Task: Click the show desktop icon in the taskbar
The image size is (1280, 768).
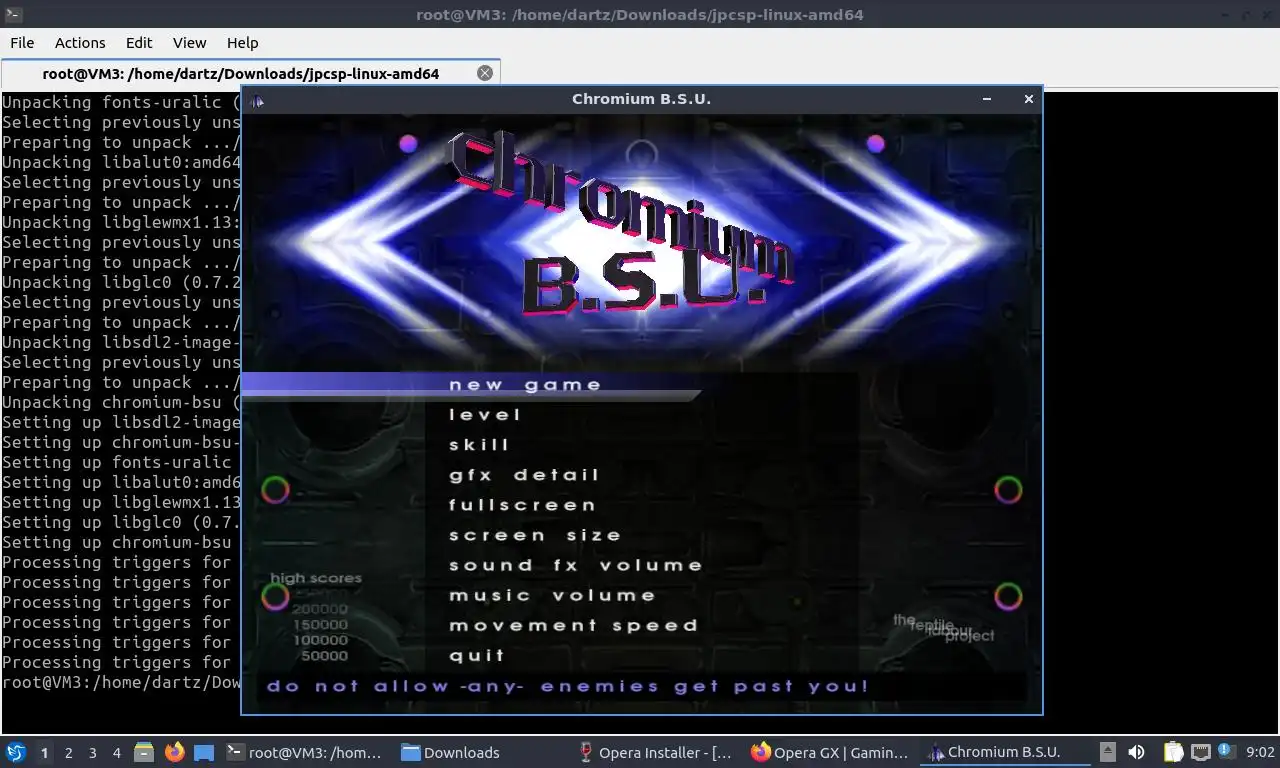Action: tap(204, 752)
